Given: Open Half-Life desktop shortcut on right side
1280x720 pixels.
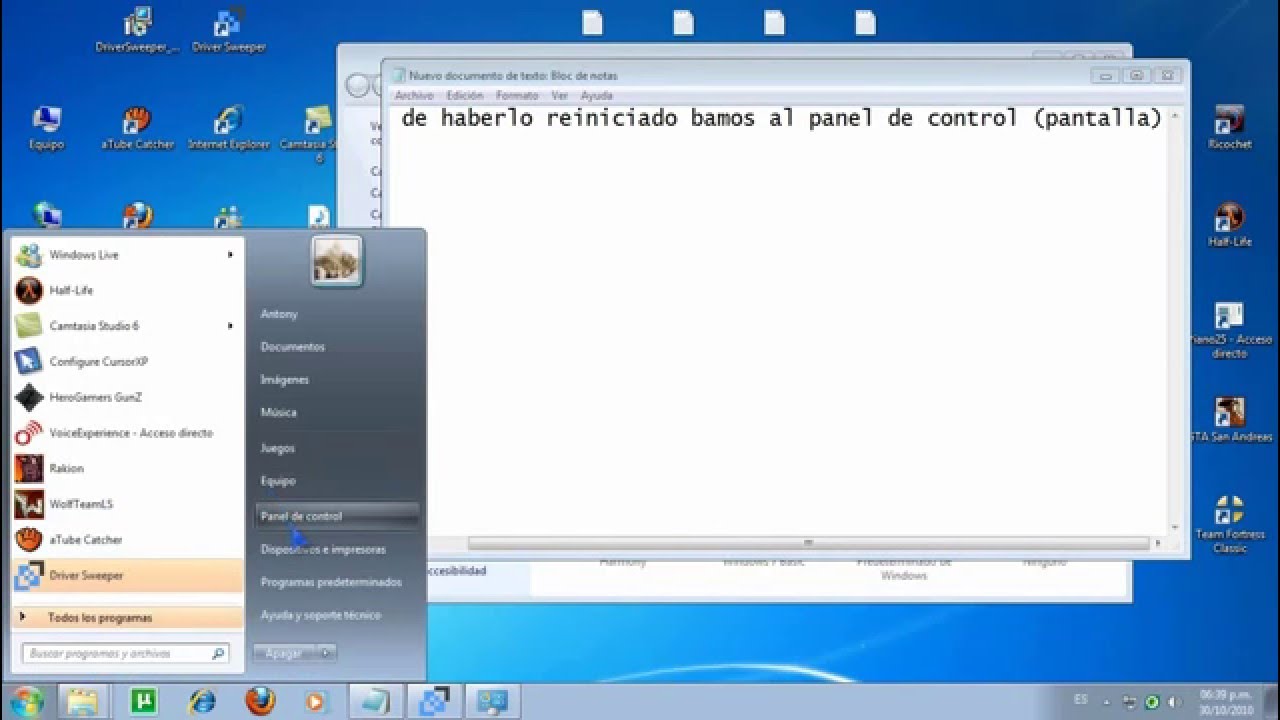Looking at the screenshot, I should click(x=1229, y=225).
